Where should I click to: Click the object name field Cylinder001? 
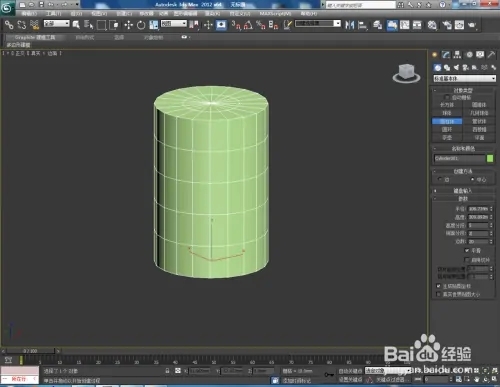coord(459,159)
